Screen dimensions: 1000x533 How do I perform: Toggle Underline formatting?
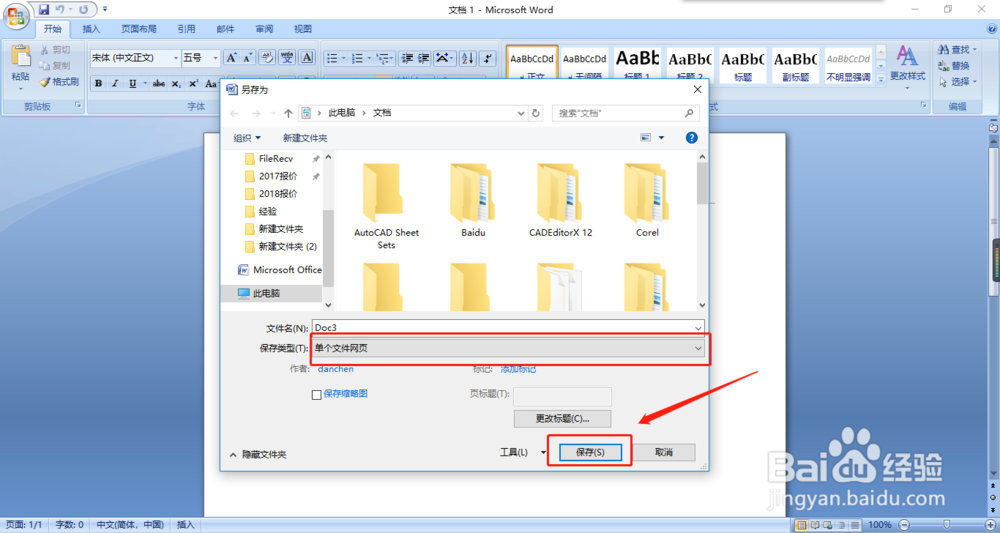point(133,84)
